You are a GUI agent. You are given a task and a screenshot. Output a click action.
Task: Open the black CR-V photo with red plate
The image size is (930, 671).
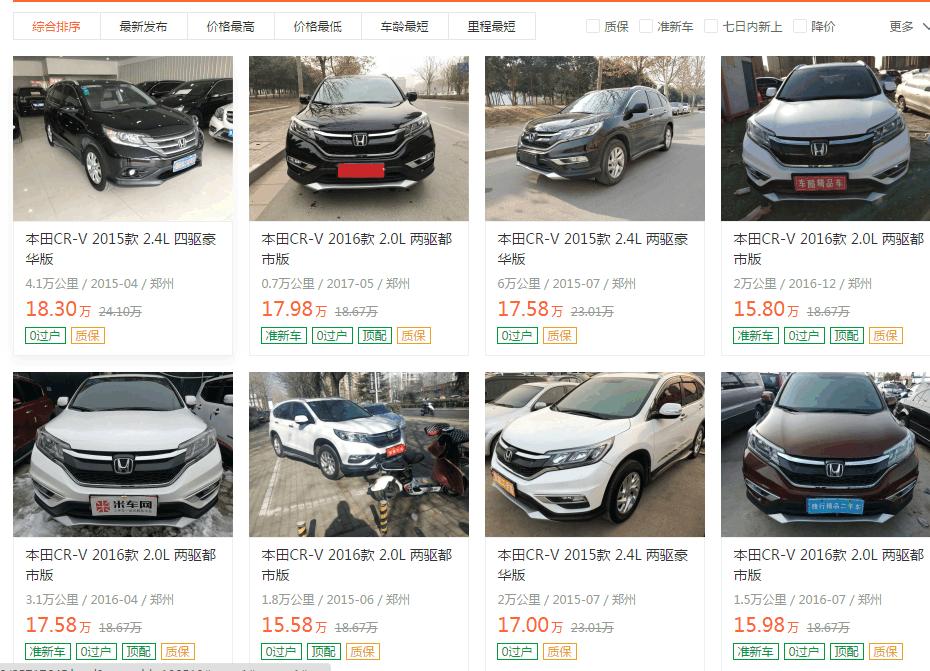359,138
